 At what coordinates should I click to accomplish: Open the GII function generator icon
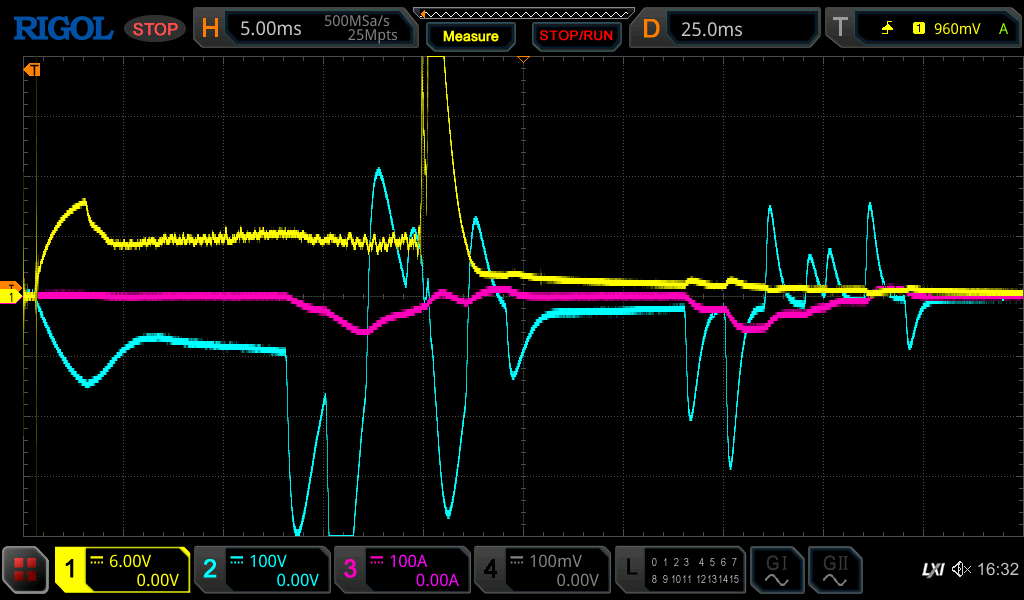[834, 570]
